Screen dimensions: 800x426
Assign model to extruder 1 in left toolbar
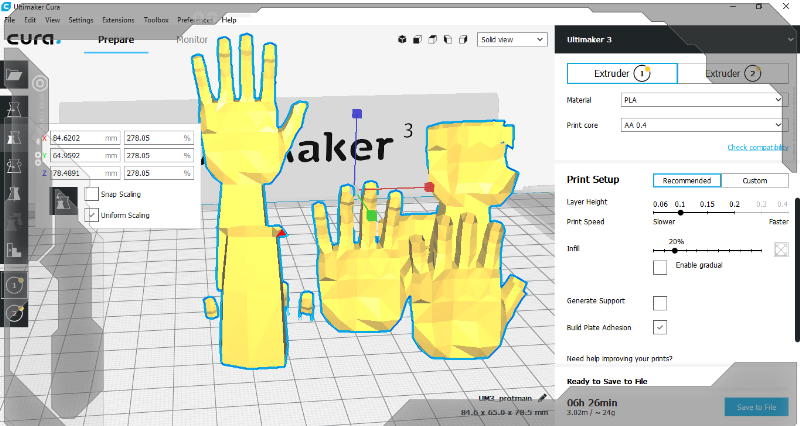14,285
